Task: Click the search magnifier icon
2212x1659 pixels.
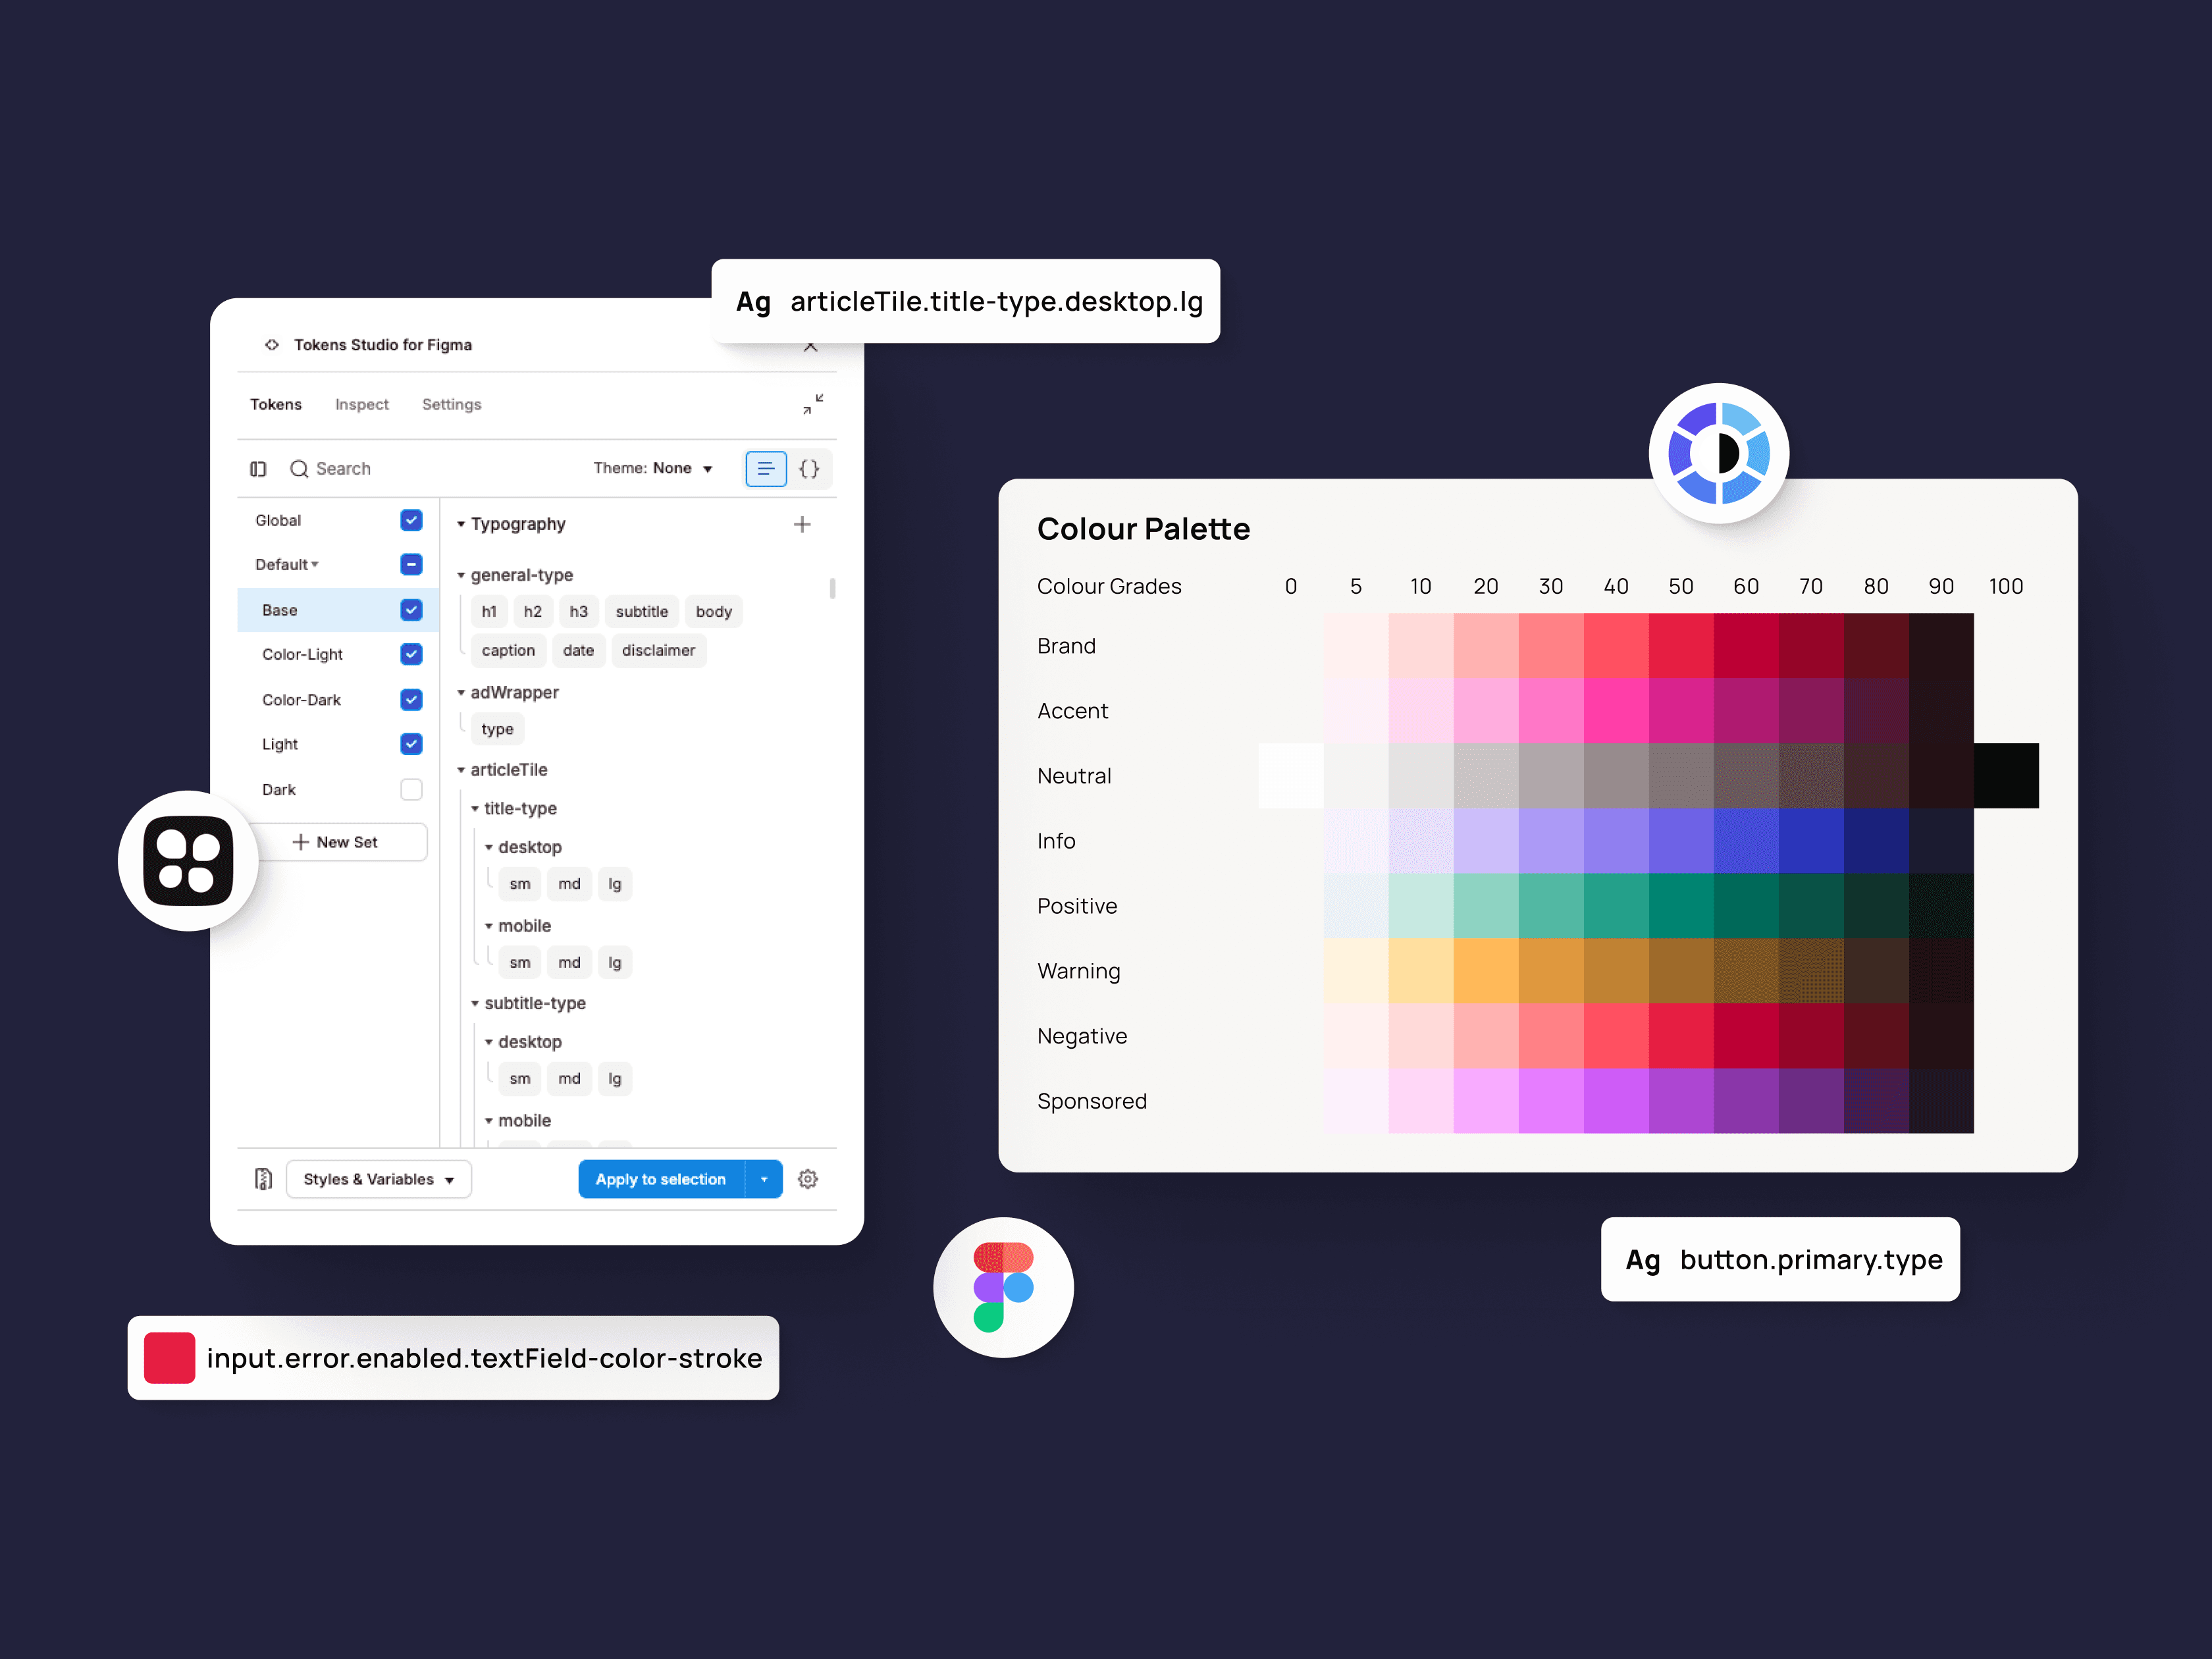Action: (299, 469)
